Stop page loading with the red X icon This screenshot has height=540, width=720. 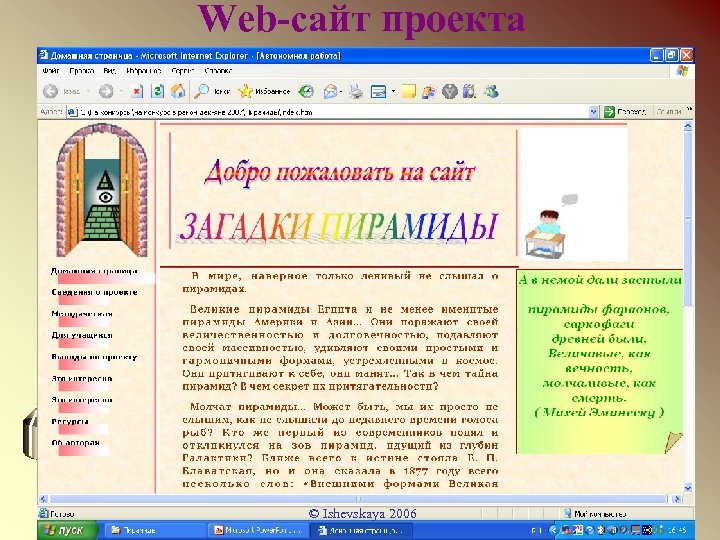click(x=136, y=91)
